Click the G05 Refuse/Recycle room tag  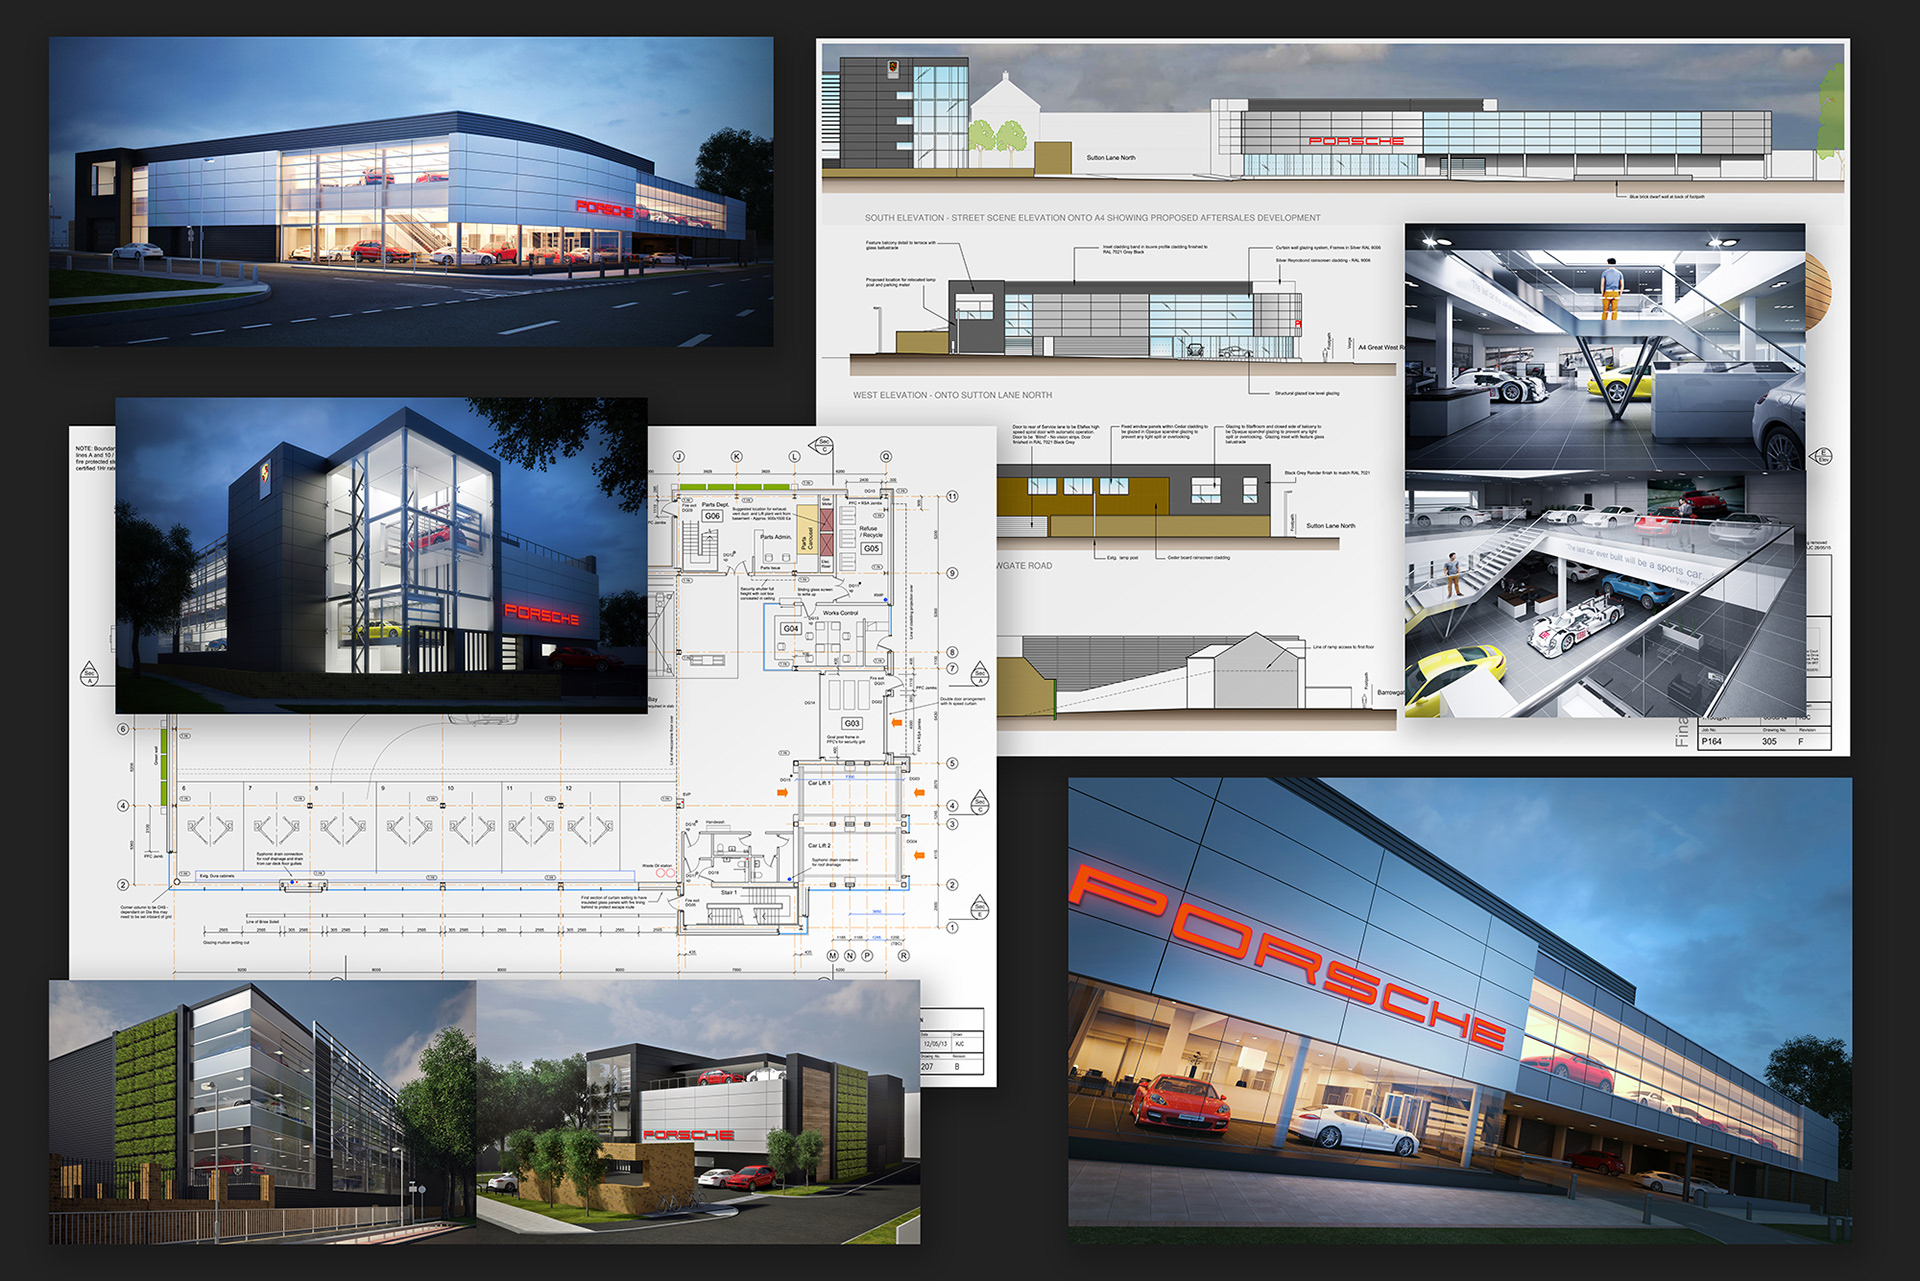point(871,548)
